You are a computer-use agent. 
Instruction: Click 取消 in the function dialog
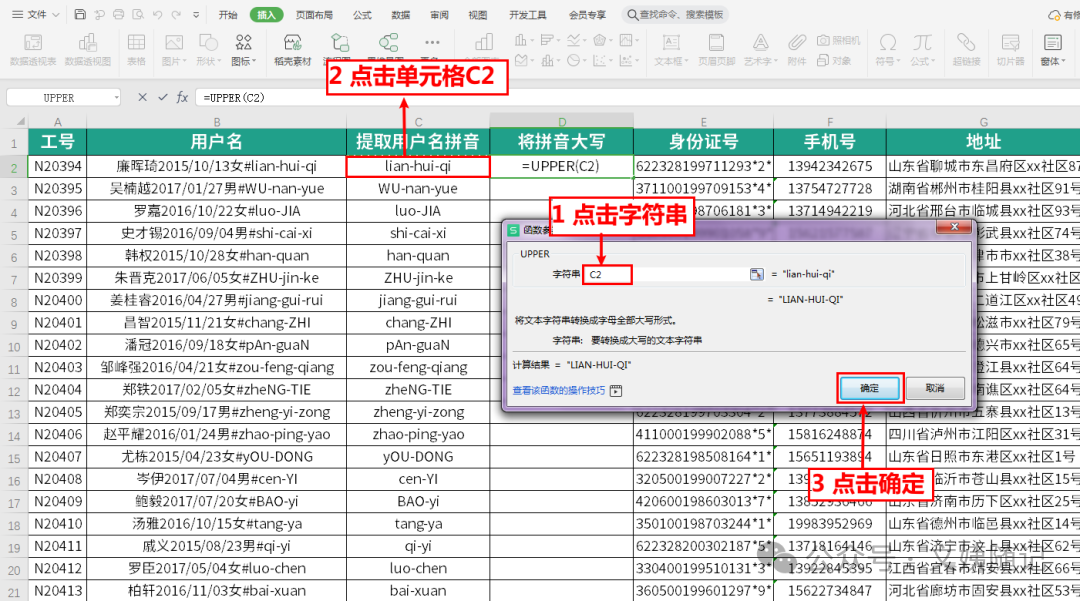coord(935,388)
